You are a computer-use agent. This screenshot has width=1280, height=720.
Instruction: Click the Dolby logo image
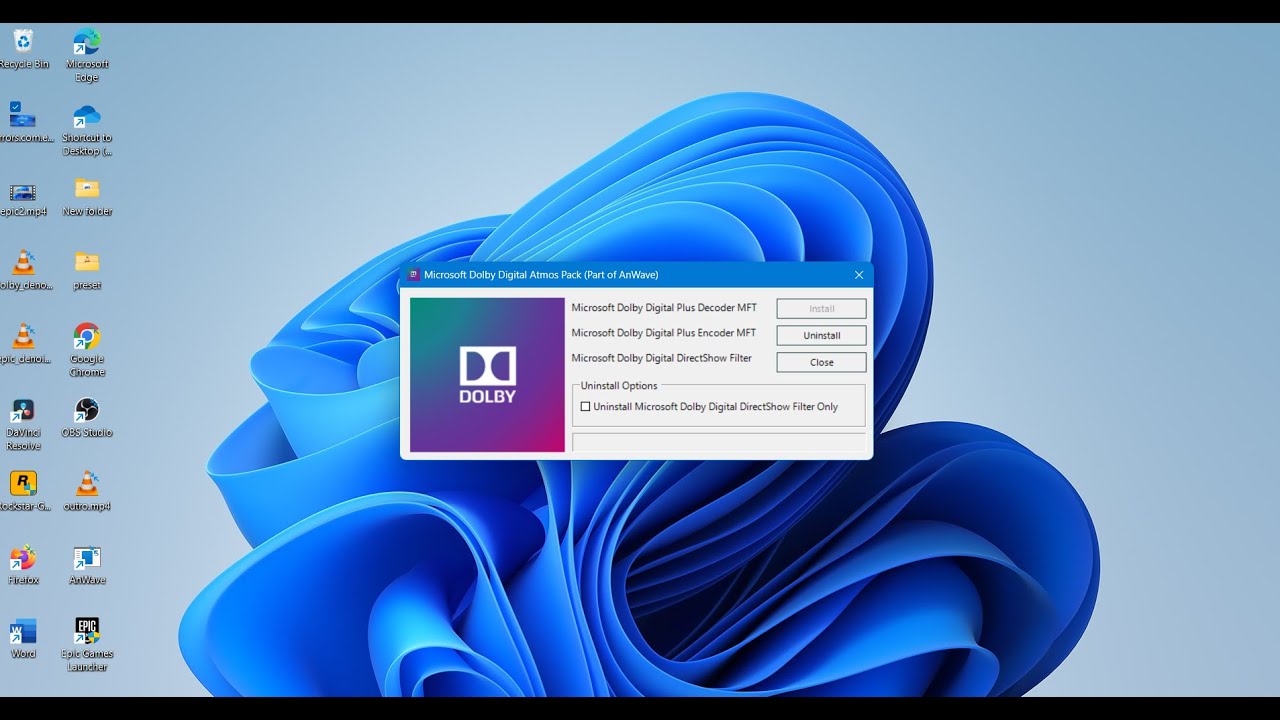[x=487, y=375]
